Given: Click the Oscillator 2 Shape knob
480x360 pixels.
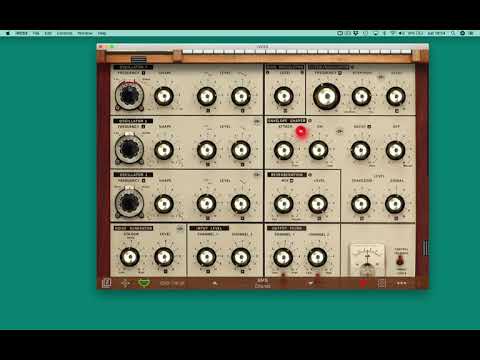Looking at the screenshot, I should point(164,150).
